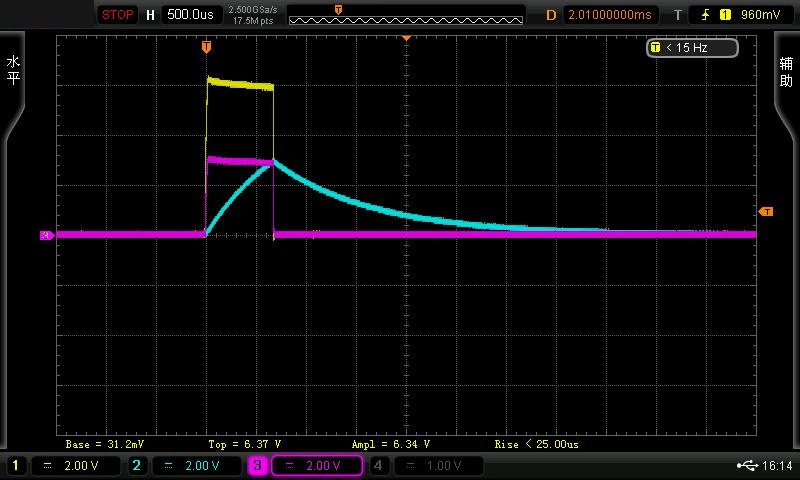Click the T badge in frequency counter
Screen dimensions: 800x480
656,47
